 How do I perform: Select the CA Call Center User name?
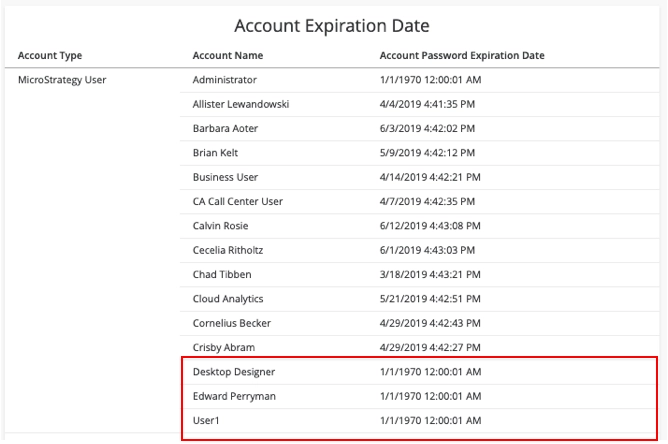238,201
